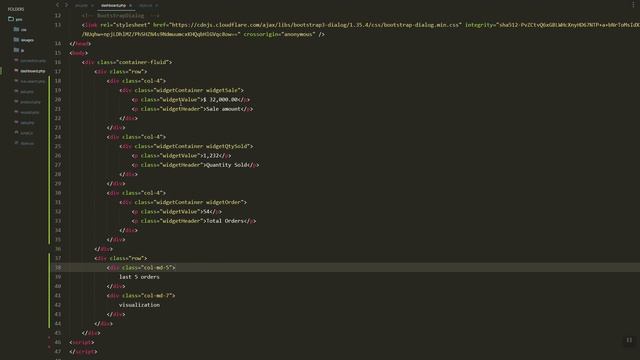
Task: Click the BootstrapDialog comment line
Action: (x=120, y=16)
